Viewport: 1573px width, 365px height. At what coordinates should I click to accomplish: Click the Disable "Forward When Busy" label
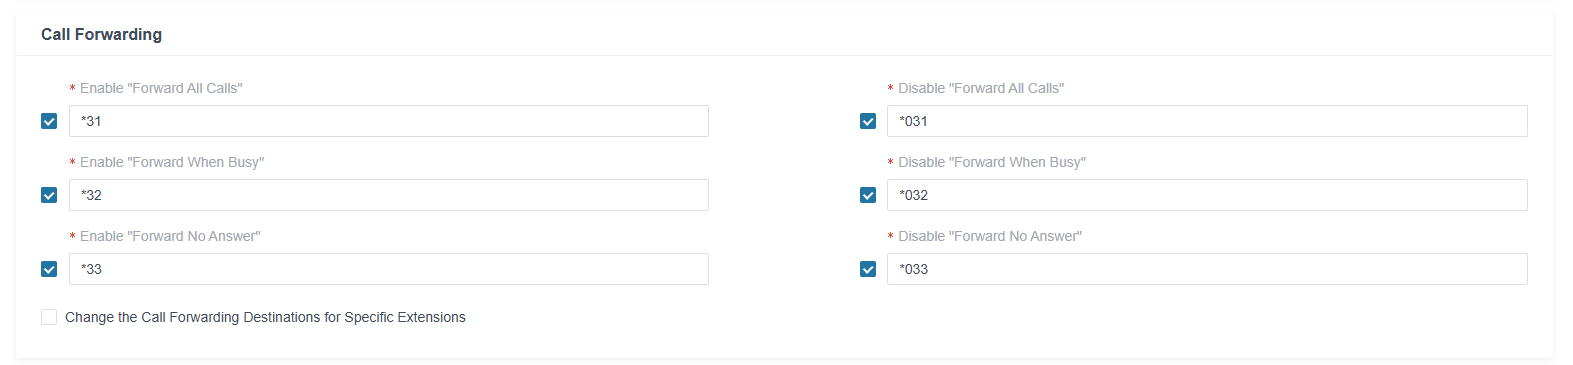coord(992,162)
